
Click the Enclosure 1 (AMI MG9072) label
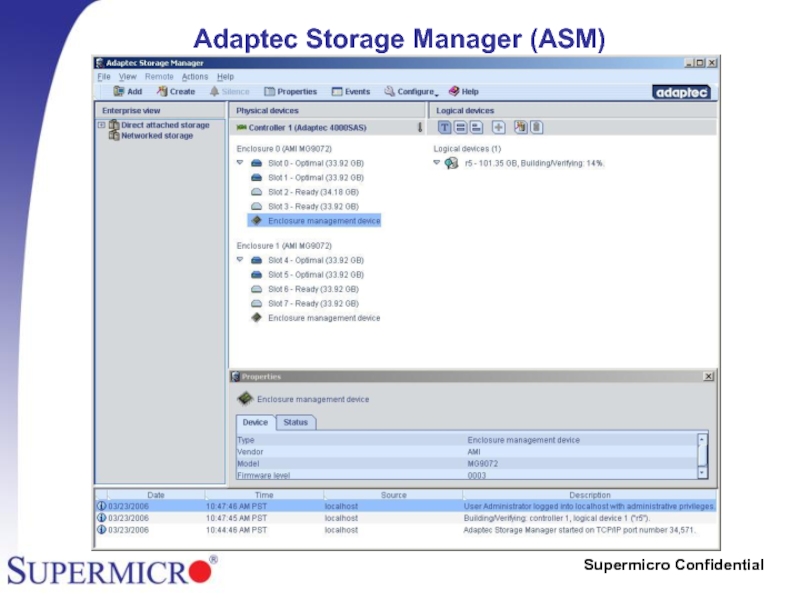click(284, 246)
